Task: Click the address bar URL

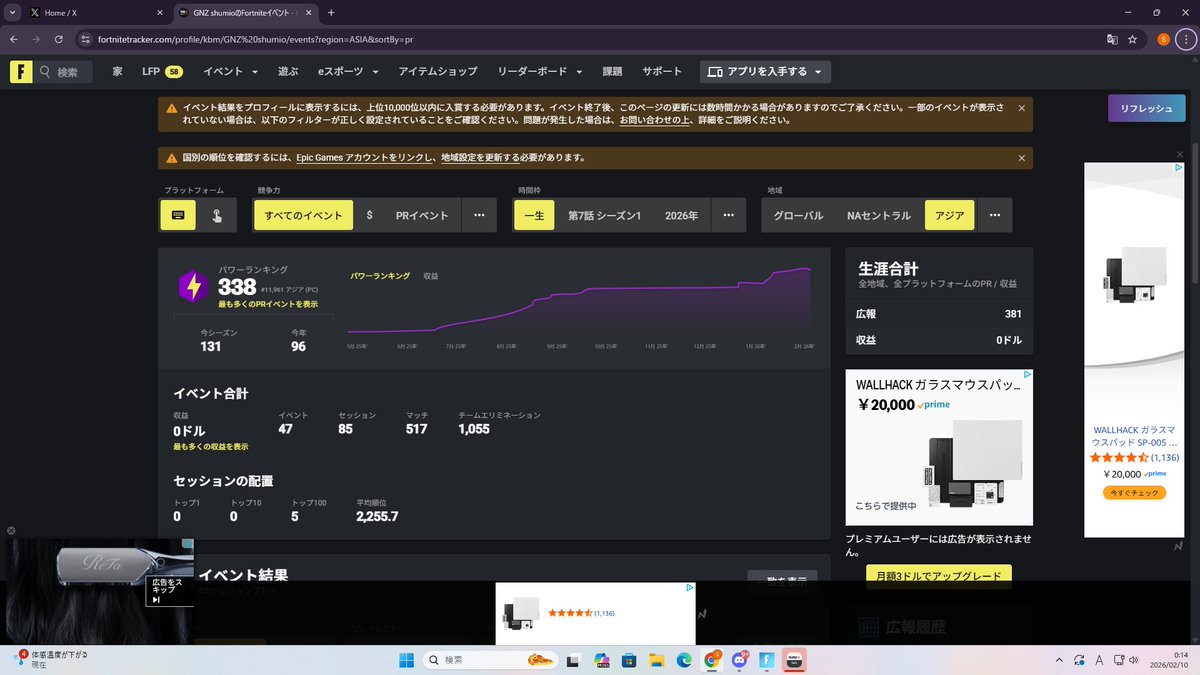Action: tap(255, 39)
